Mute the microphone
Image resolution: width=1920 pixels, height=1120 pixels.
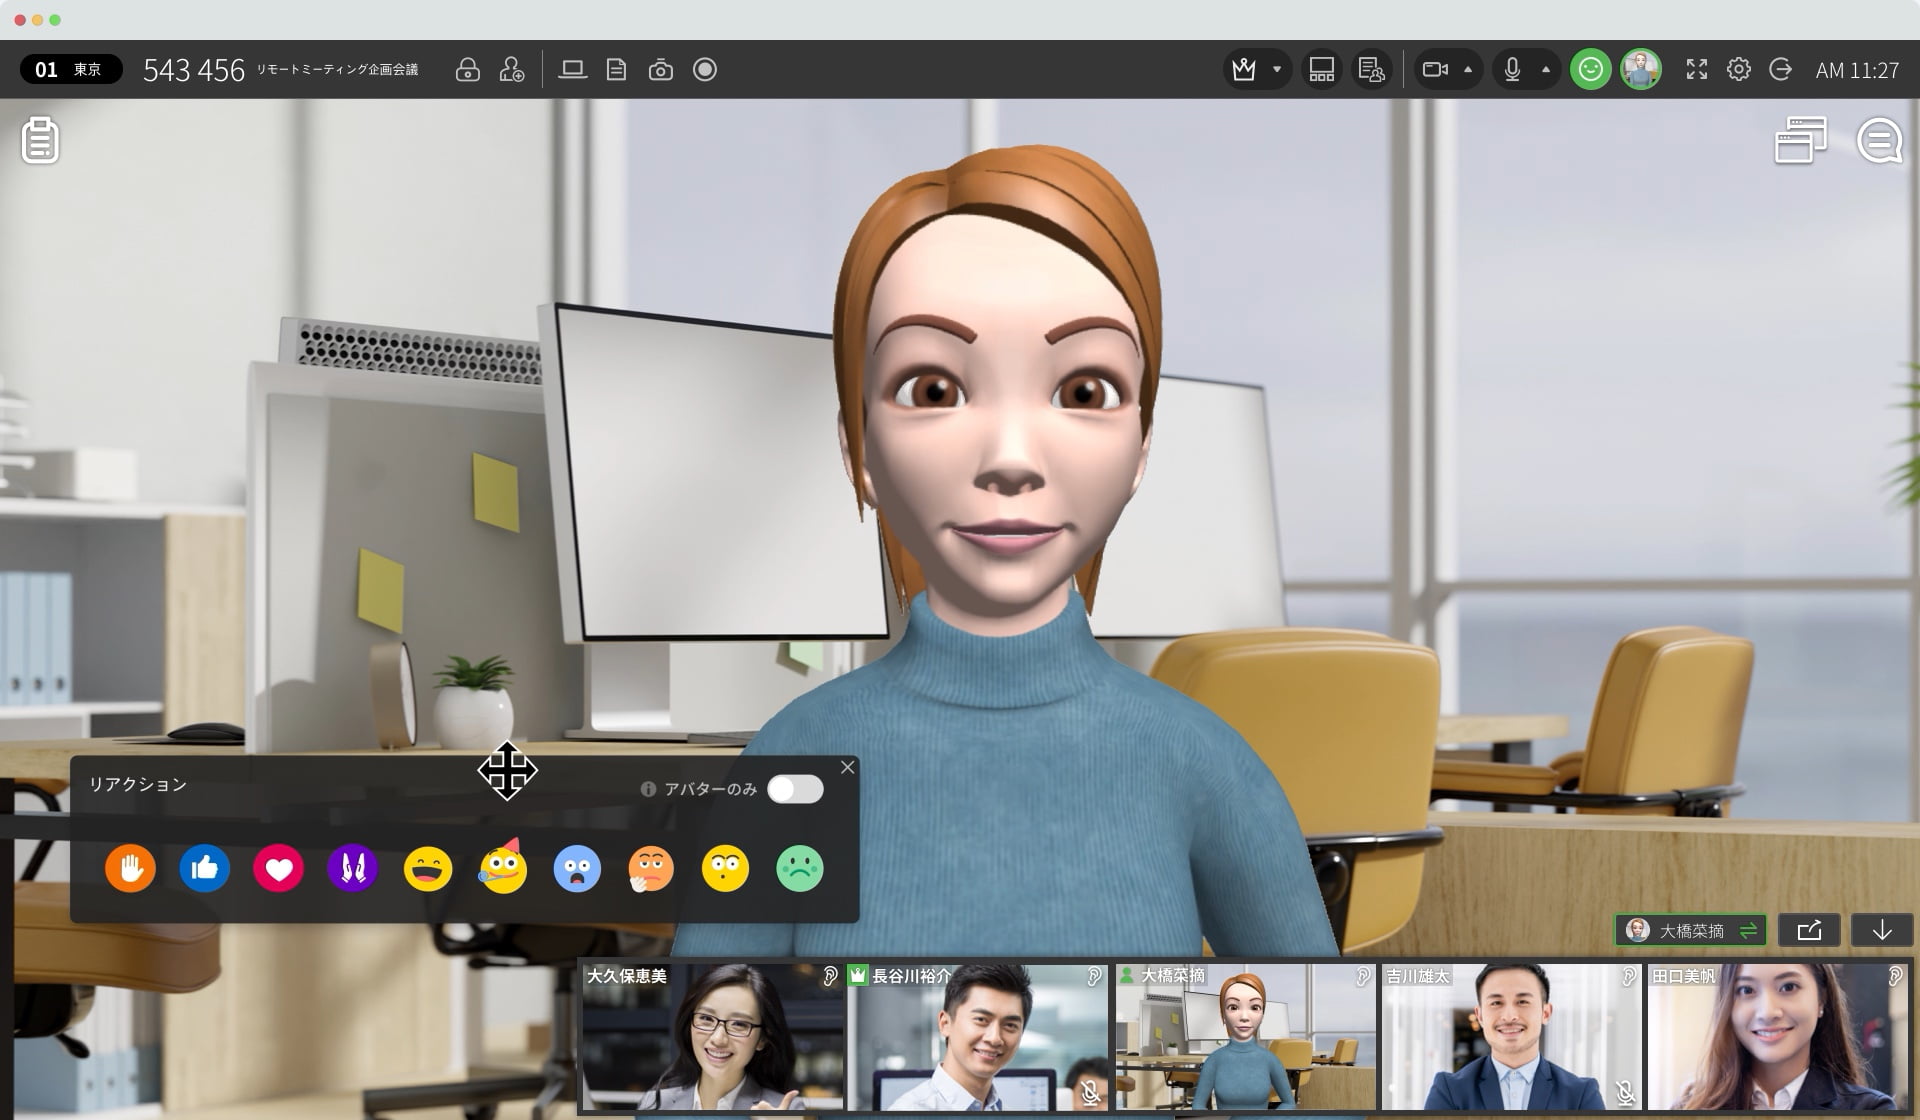coord(1513,70)
